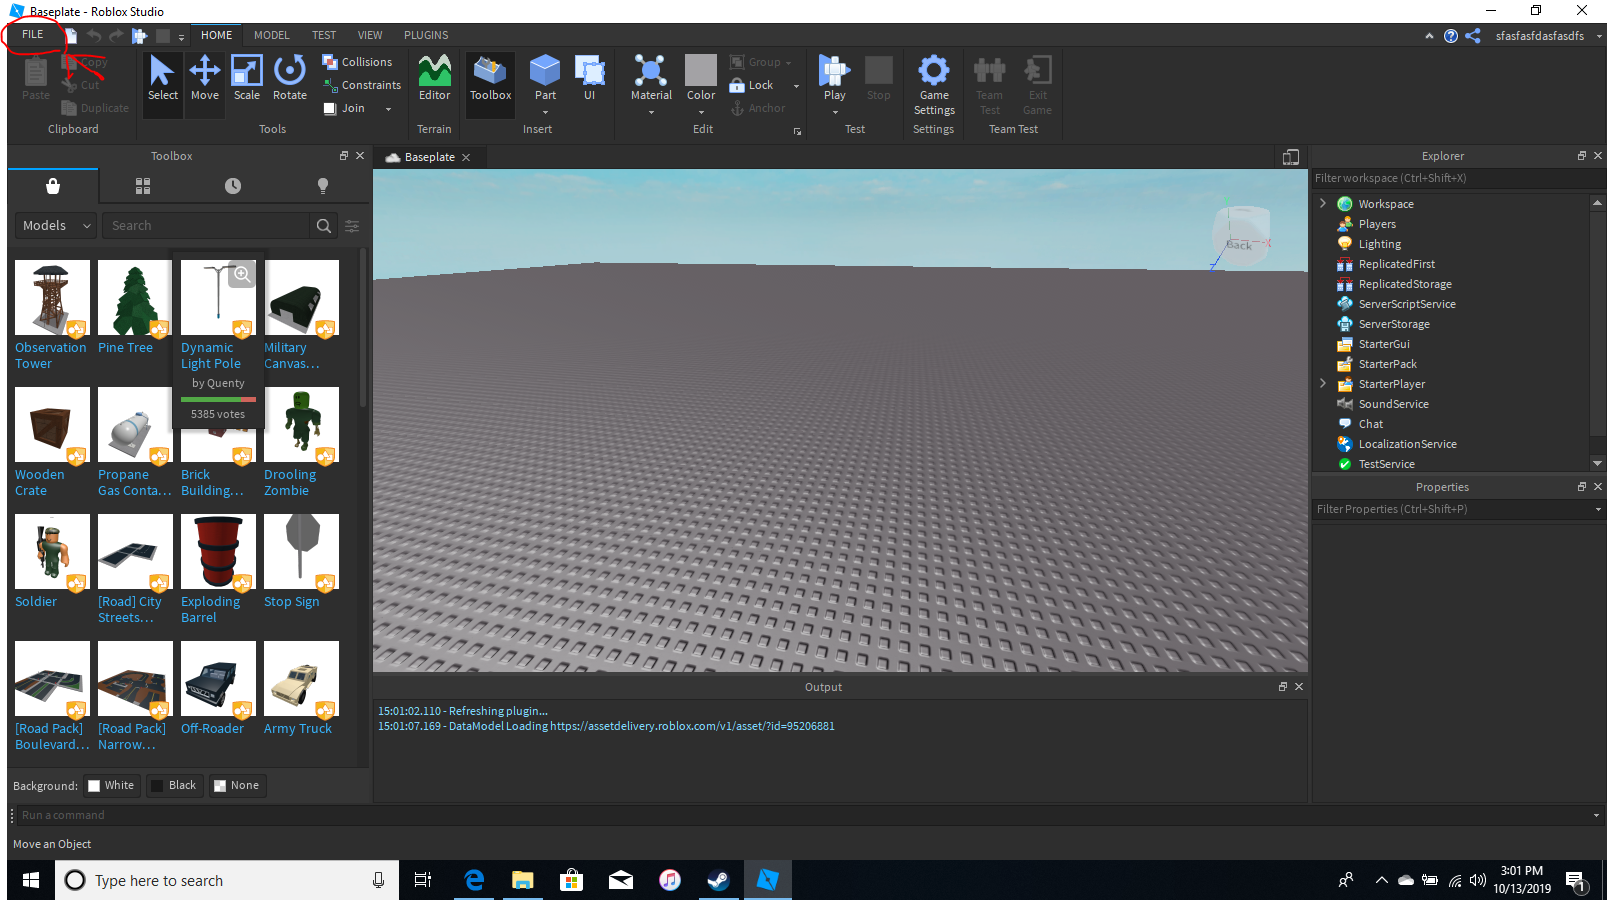Image resolution: width=1607 pixels, height=900 pixels.
Task: Choose the Scale tool
Action: click(247, 78)
